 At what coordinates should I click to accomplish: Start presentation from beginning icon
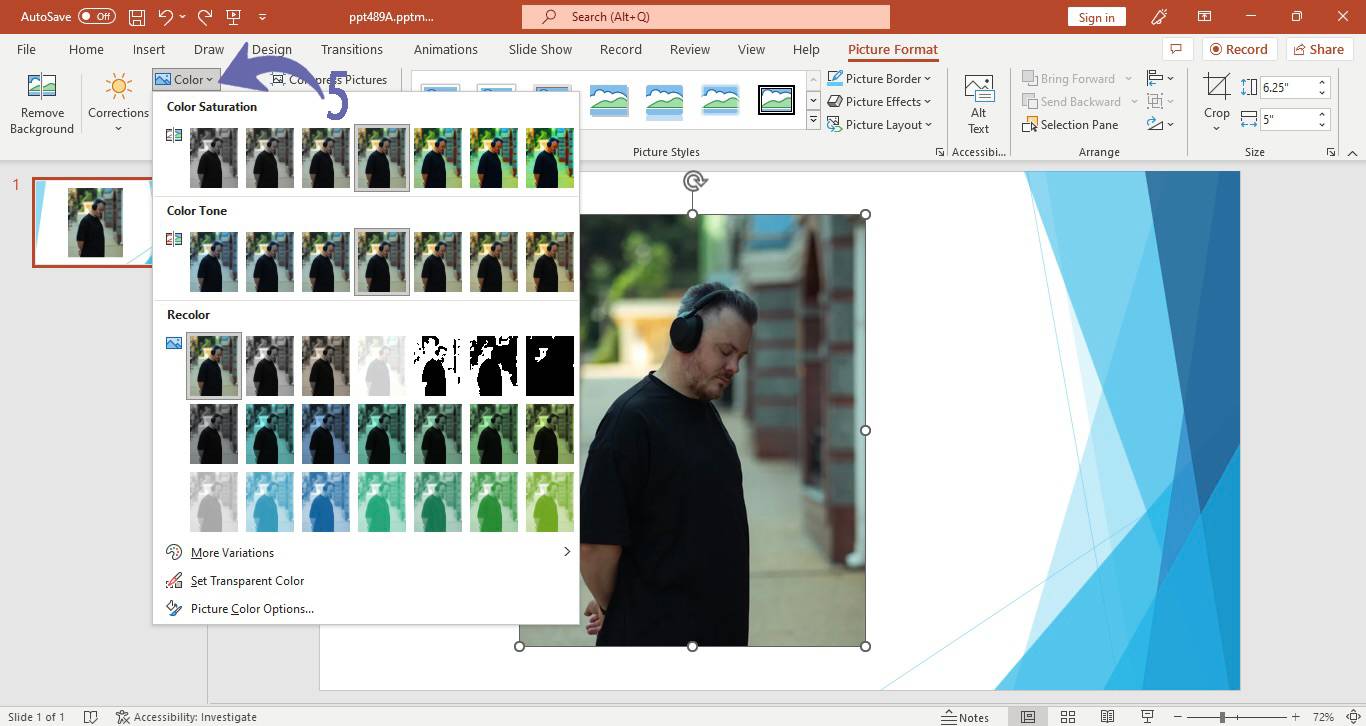234,17
